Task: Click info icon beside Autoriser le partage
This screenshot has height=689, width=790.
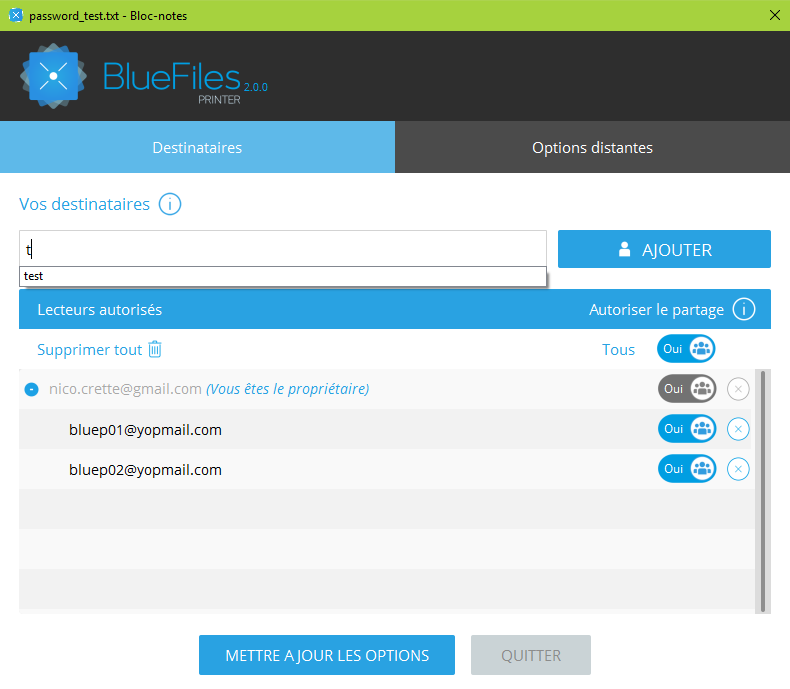Action: [x=744, y=309]
